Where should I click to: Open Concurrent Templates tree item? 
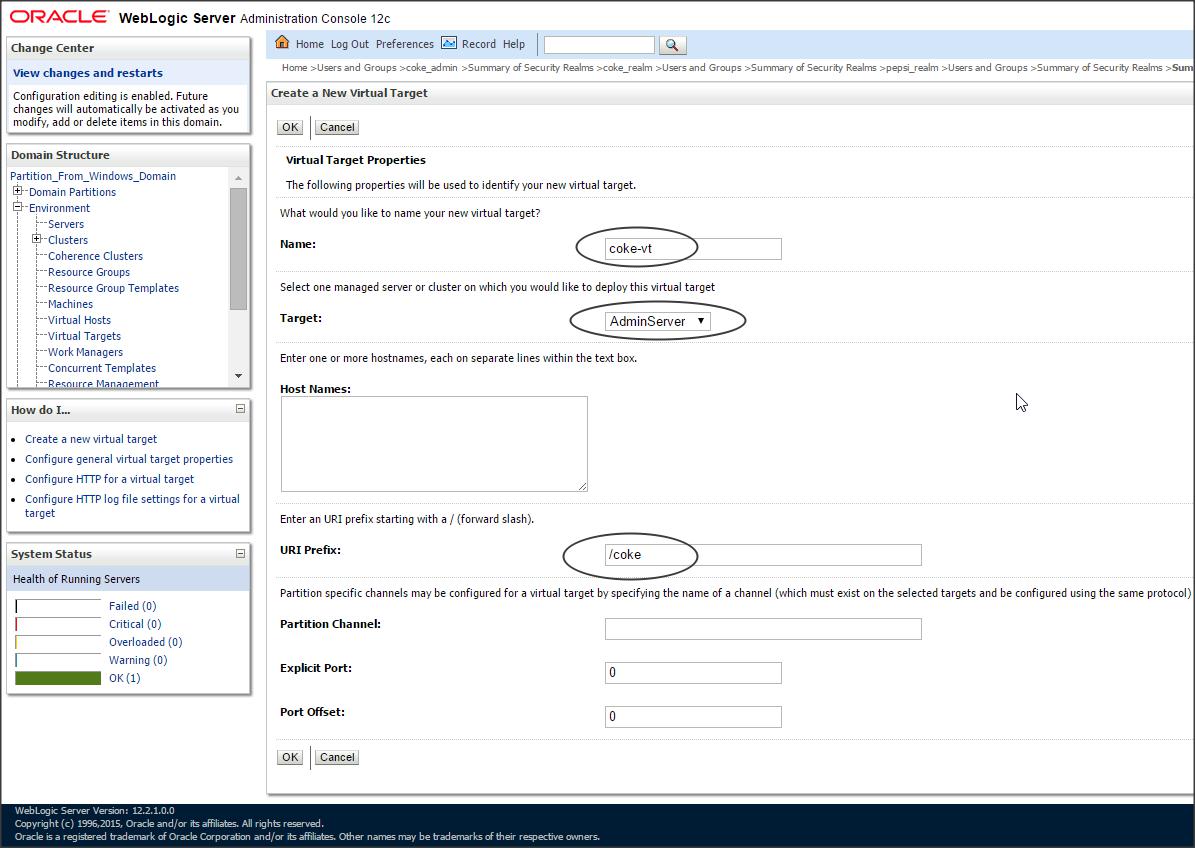[x=102, y=368]
